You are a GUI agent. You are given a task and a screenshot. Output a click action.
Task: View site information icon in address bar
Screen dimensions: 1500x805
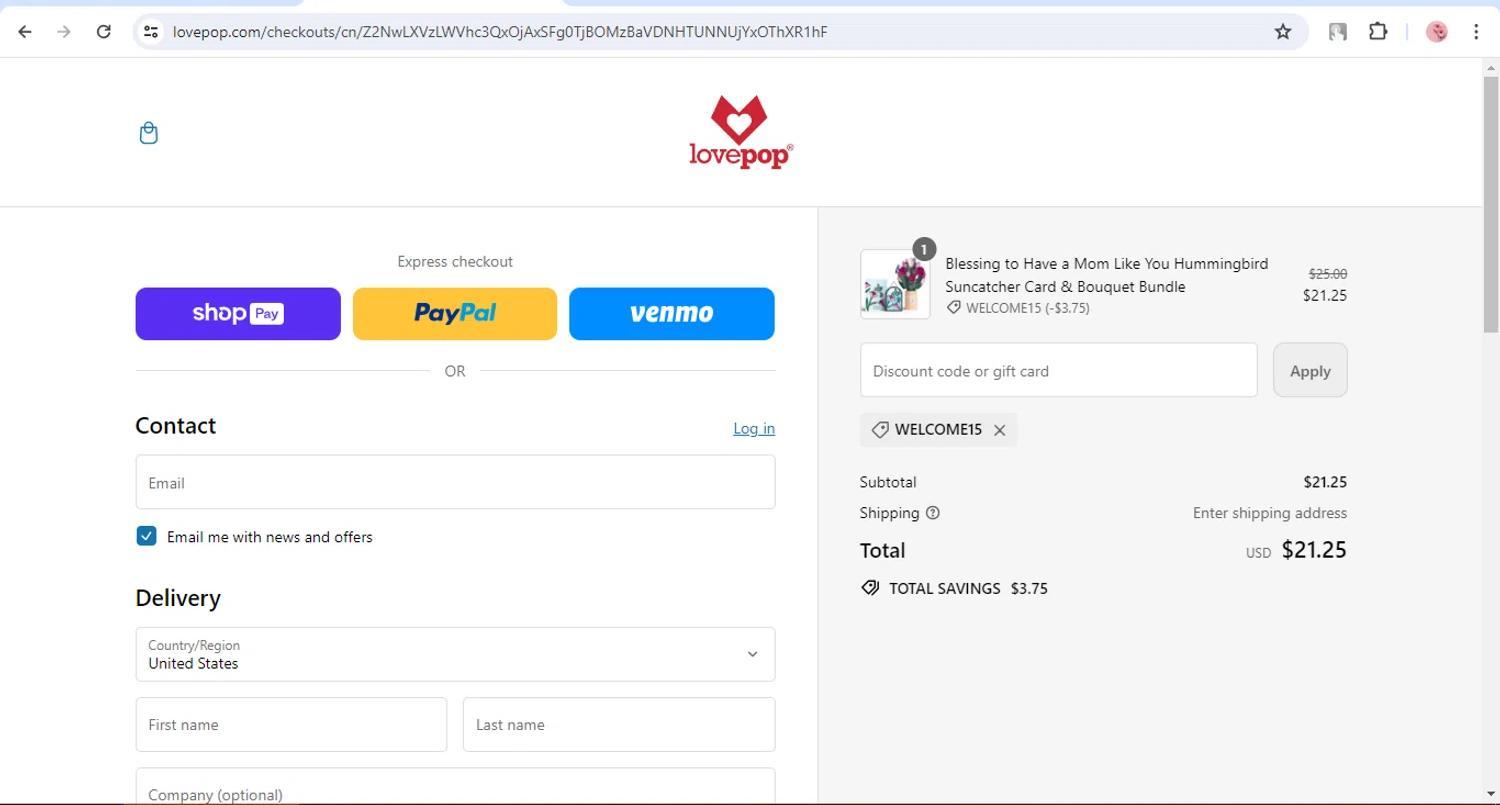click(x=151, y=32)
